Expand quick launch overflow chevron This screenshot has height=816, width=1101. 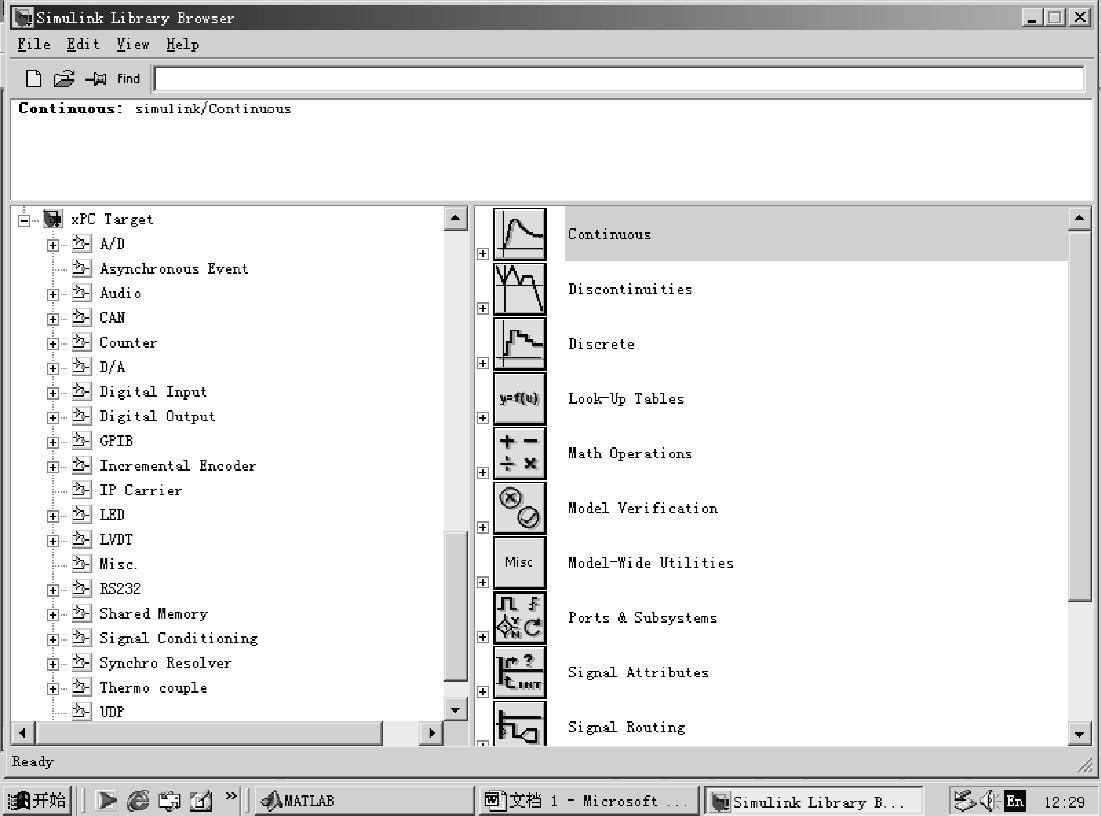point(231,796)
